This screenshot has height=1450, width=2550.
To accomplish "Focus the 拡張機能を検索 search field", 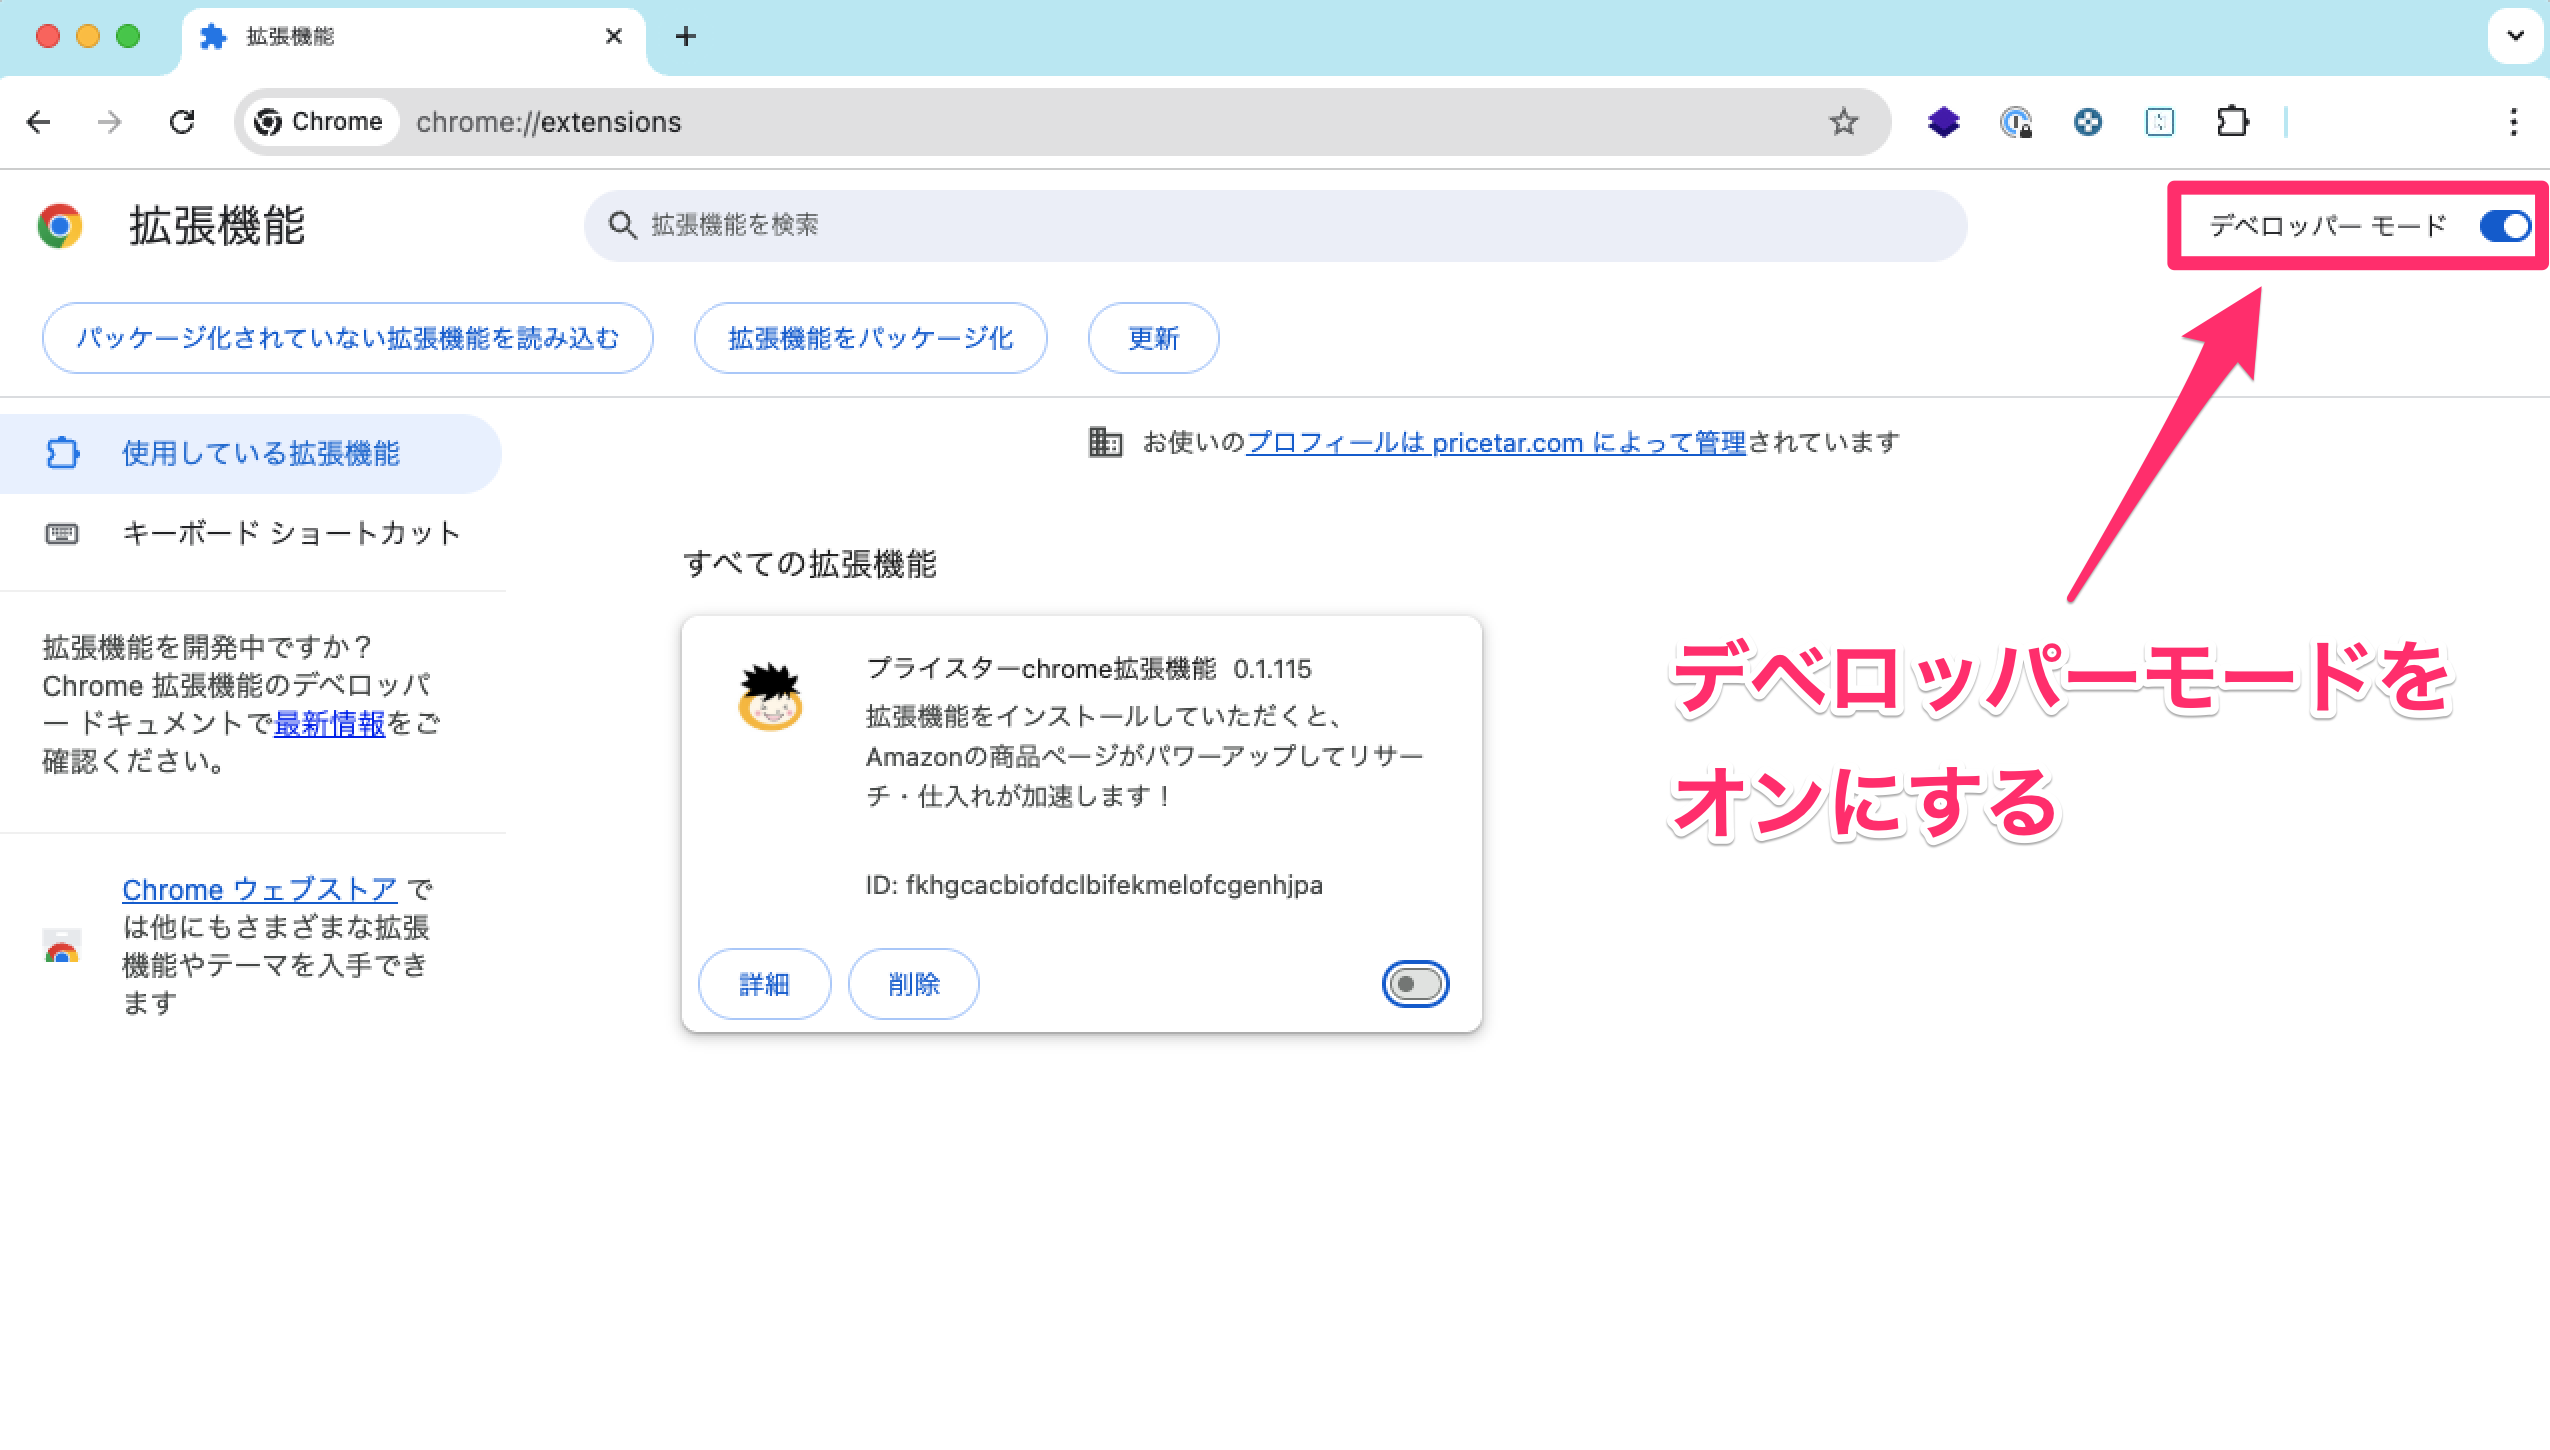I will [x=1275, y=226].
